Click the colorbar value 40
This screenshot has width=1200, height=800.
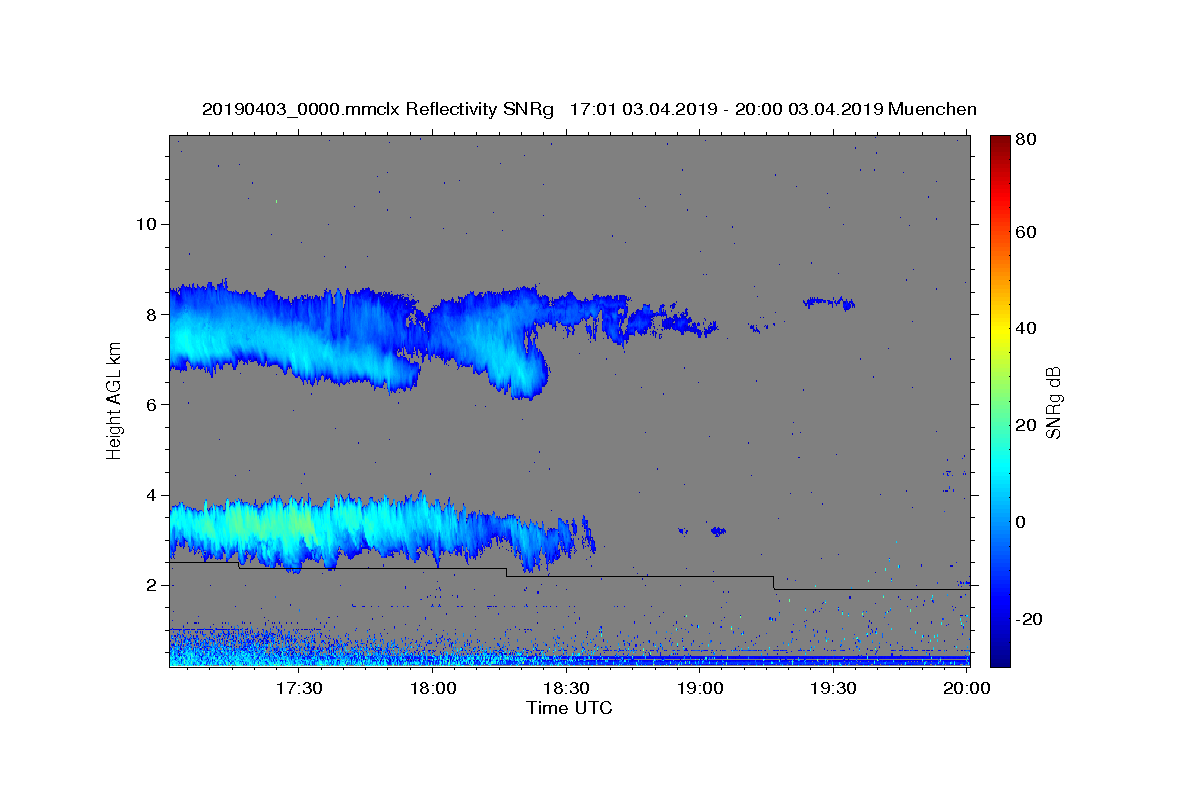pos(1027,329)
